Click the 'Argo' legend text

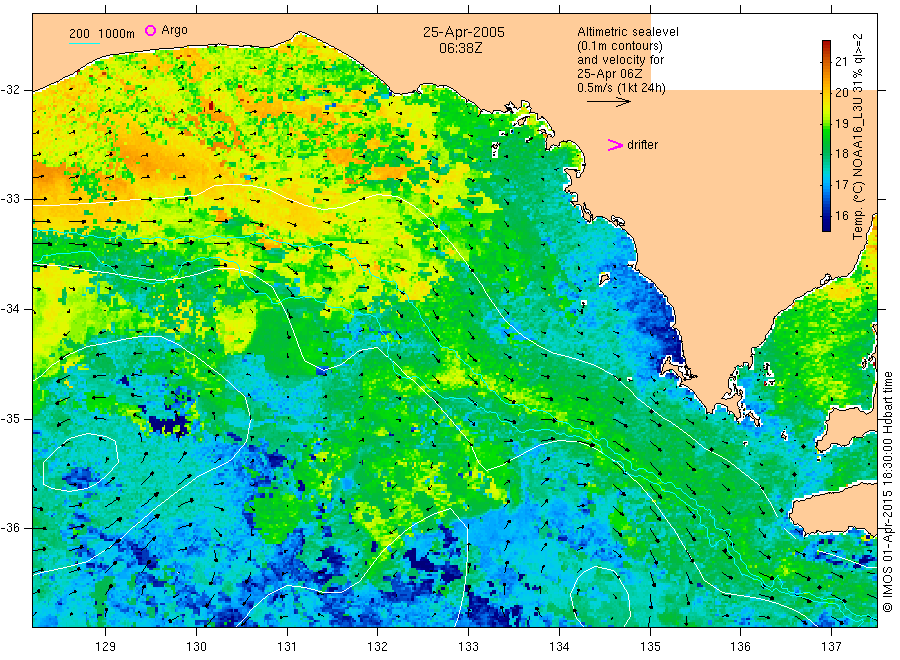(x=174, y=30)
